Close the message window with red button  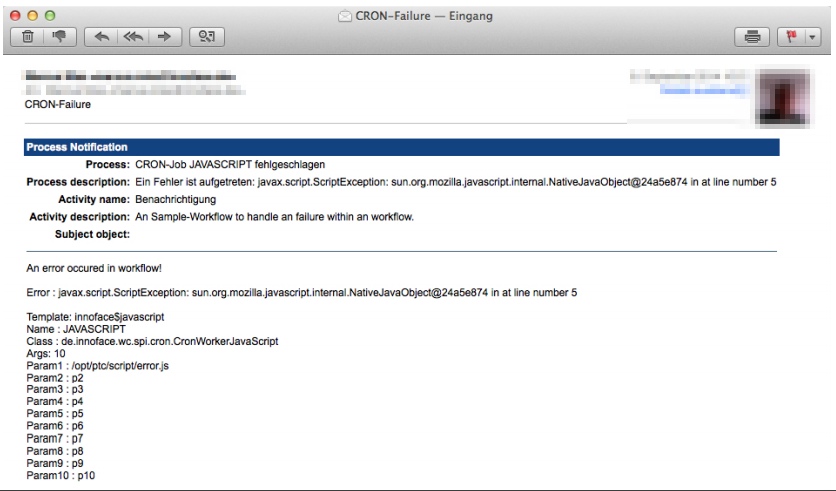pos(15,15)
